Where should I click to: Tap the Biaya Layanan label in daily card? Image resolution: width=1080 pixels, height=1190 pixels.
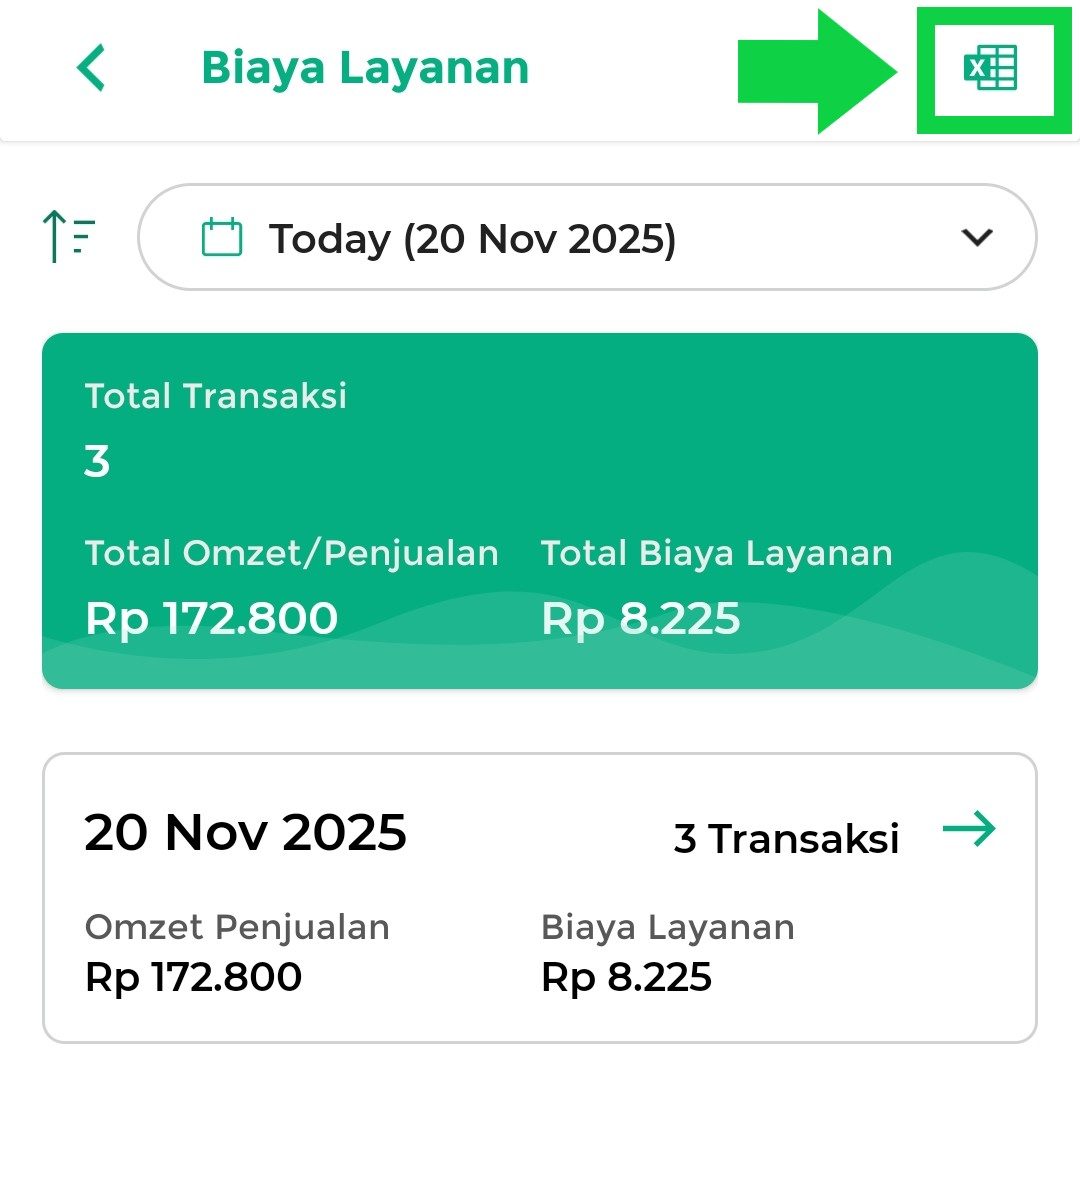coord(667,927)
